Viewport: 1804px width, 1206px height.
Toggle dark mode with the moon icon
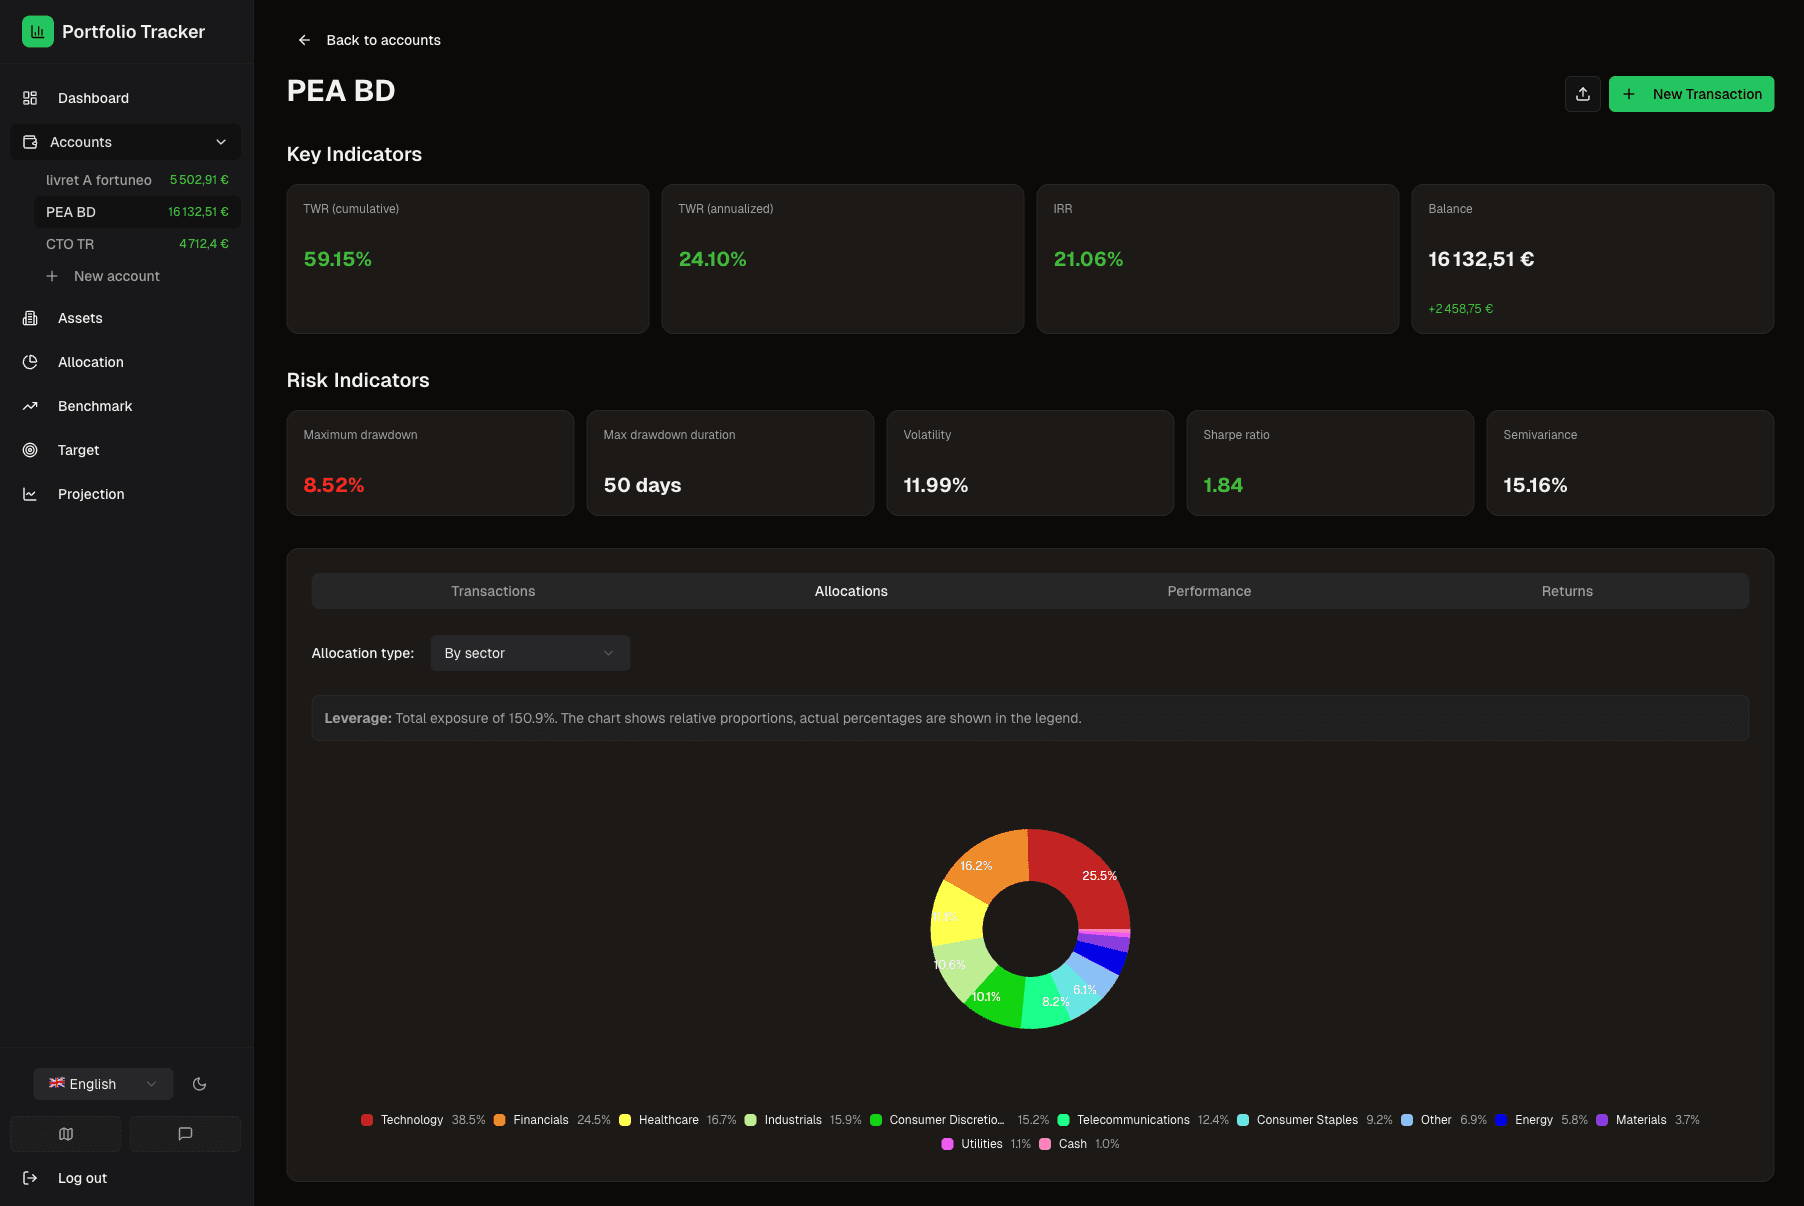tap(198, 1083)
